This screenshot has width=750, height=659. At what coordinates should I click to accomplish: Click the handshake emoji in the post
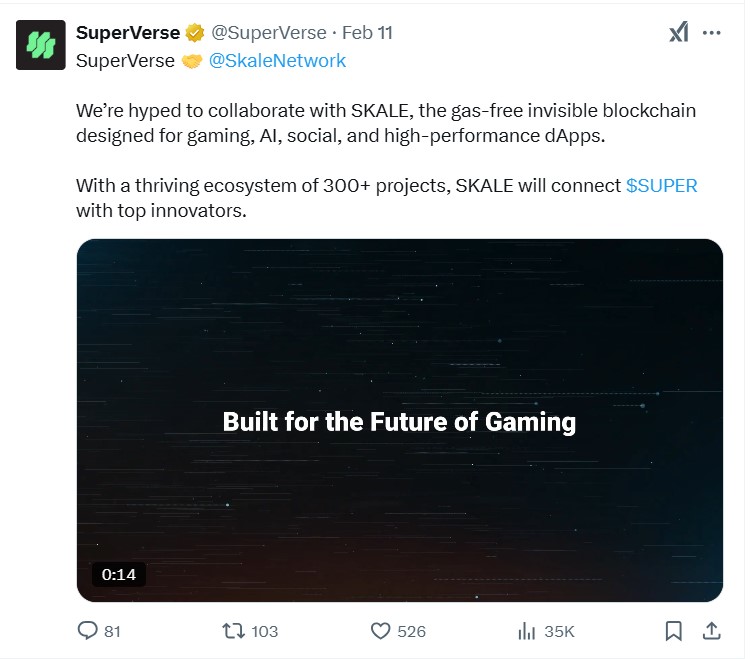pos(191,61)
